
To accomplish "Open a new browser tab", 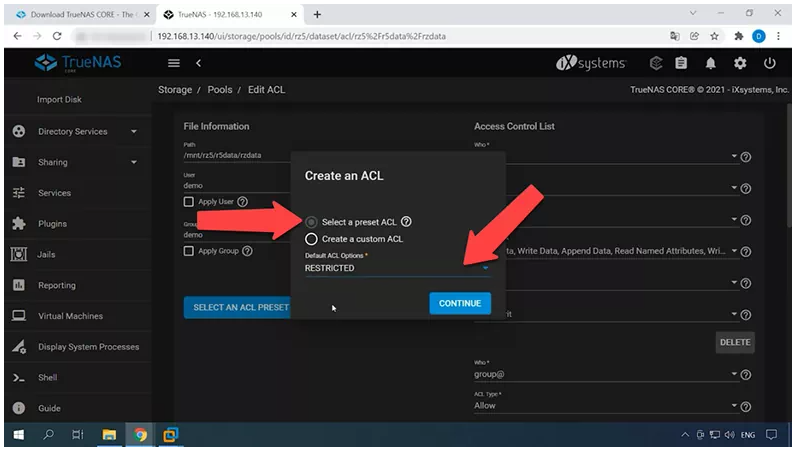I will coord(317,15).
